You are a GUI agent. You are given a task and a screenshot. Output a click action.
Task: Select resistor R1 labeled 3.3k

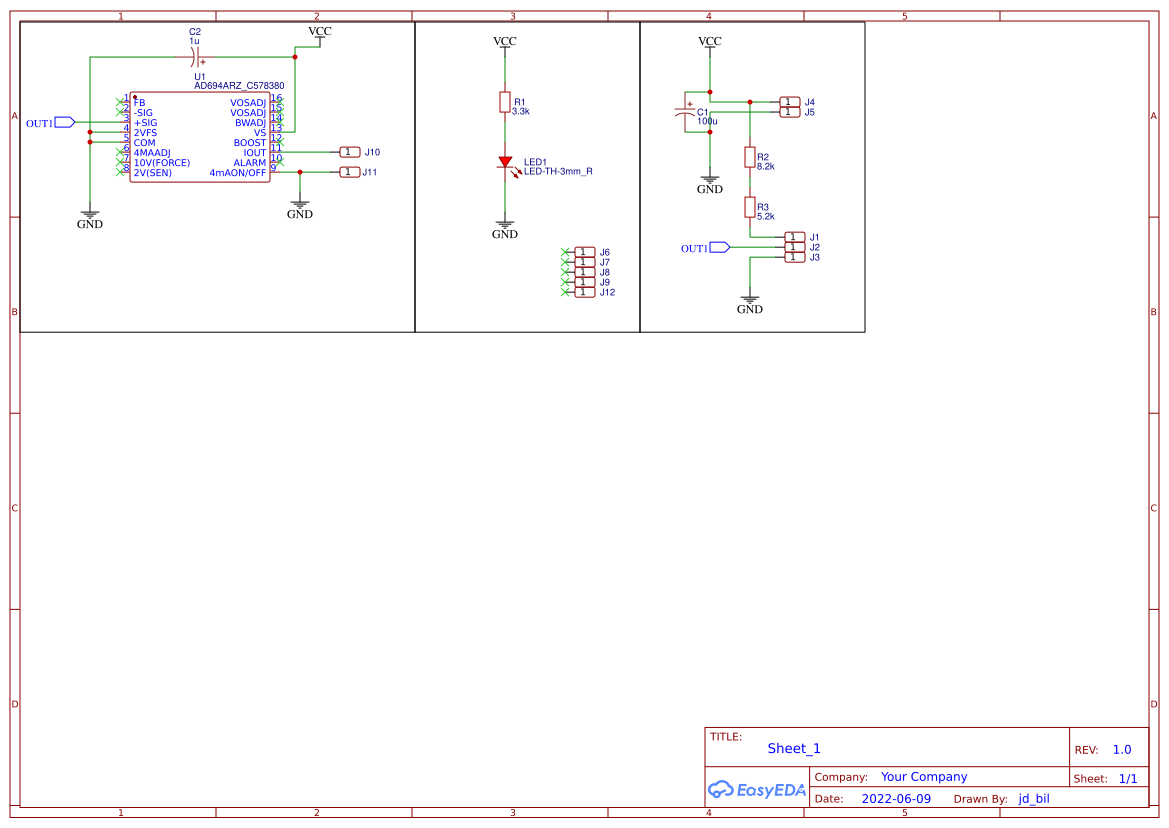pyautogui.click(x=505, y=102)
